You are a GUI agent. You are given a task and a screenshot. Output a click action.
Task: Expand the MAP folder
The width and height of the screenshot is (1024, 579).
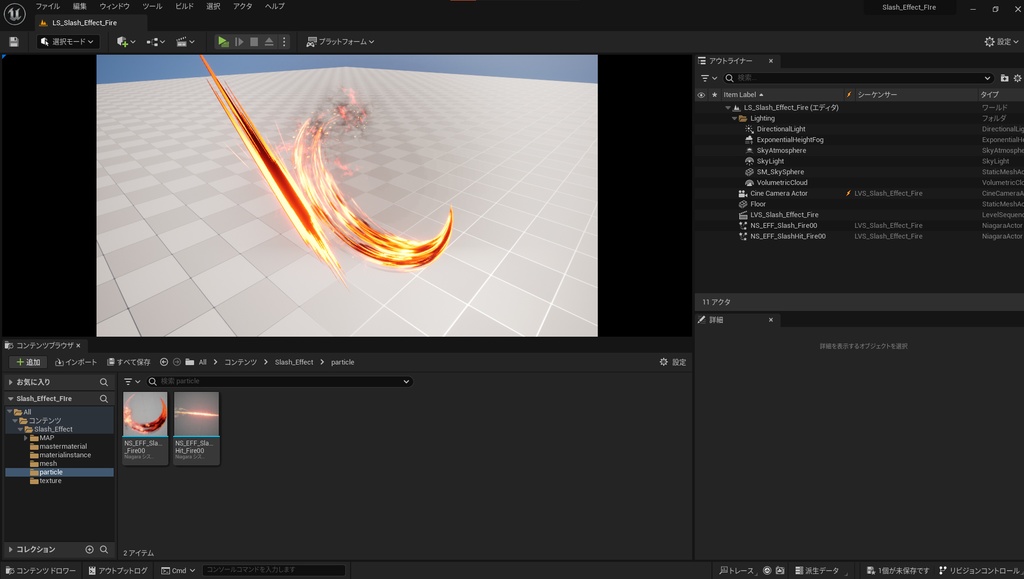point(26,438)
